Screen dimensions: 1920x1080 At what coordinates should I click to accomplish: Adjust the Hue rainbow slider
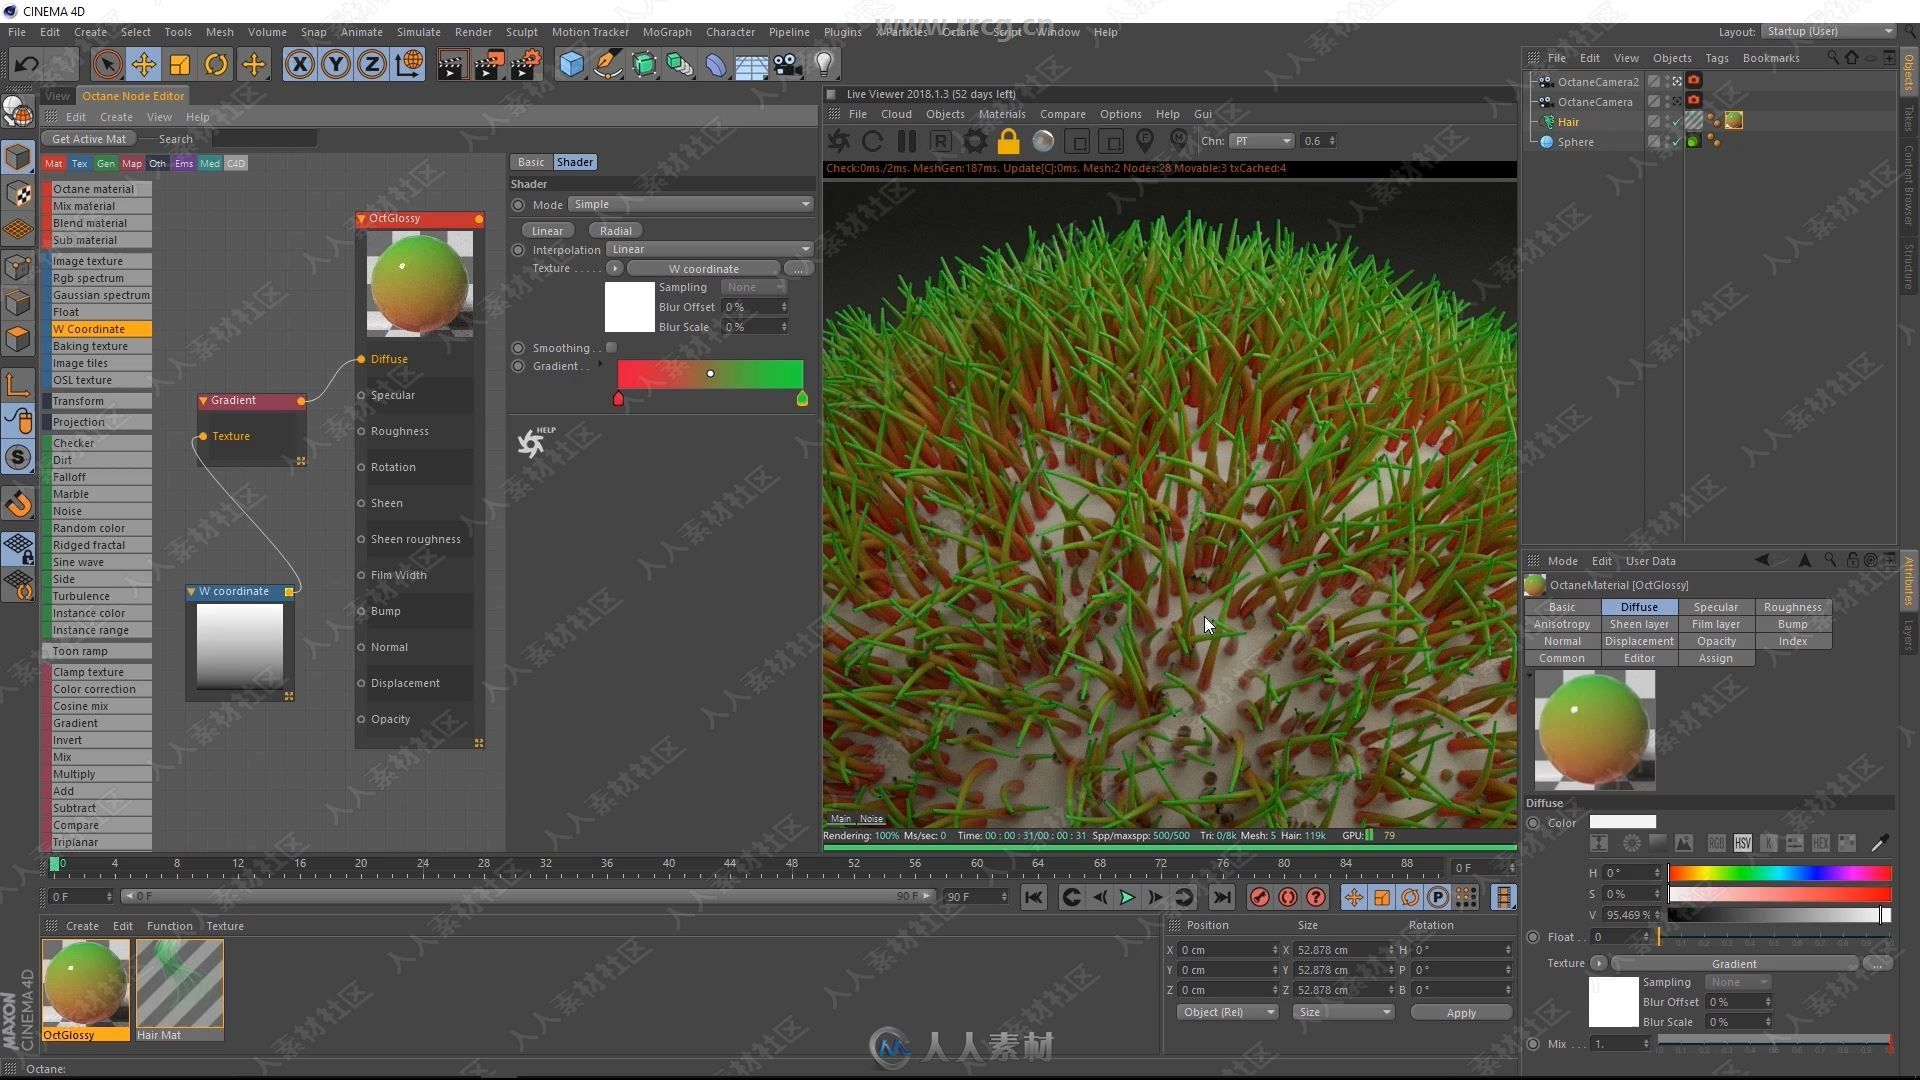[1780, 873]
